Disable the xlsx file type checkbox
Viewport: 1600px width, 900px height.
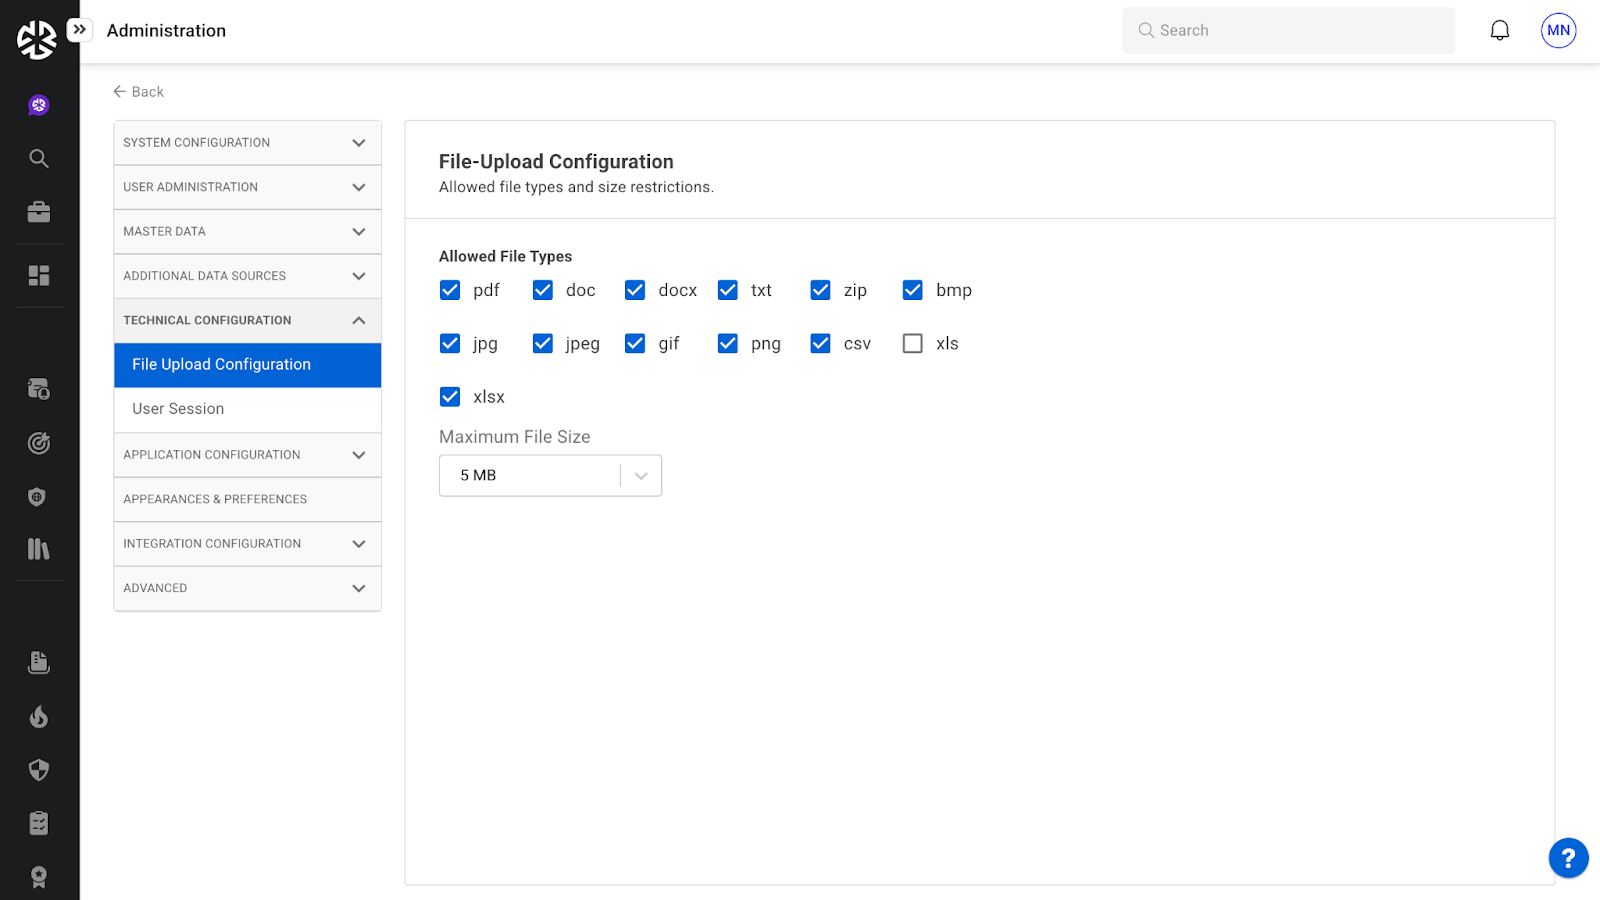(450, 397)
